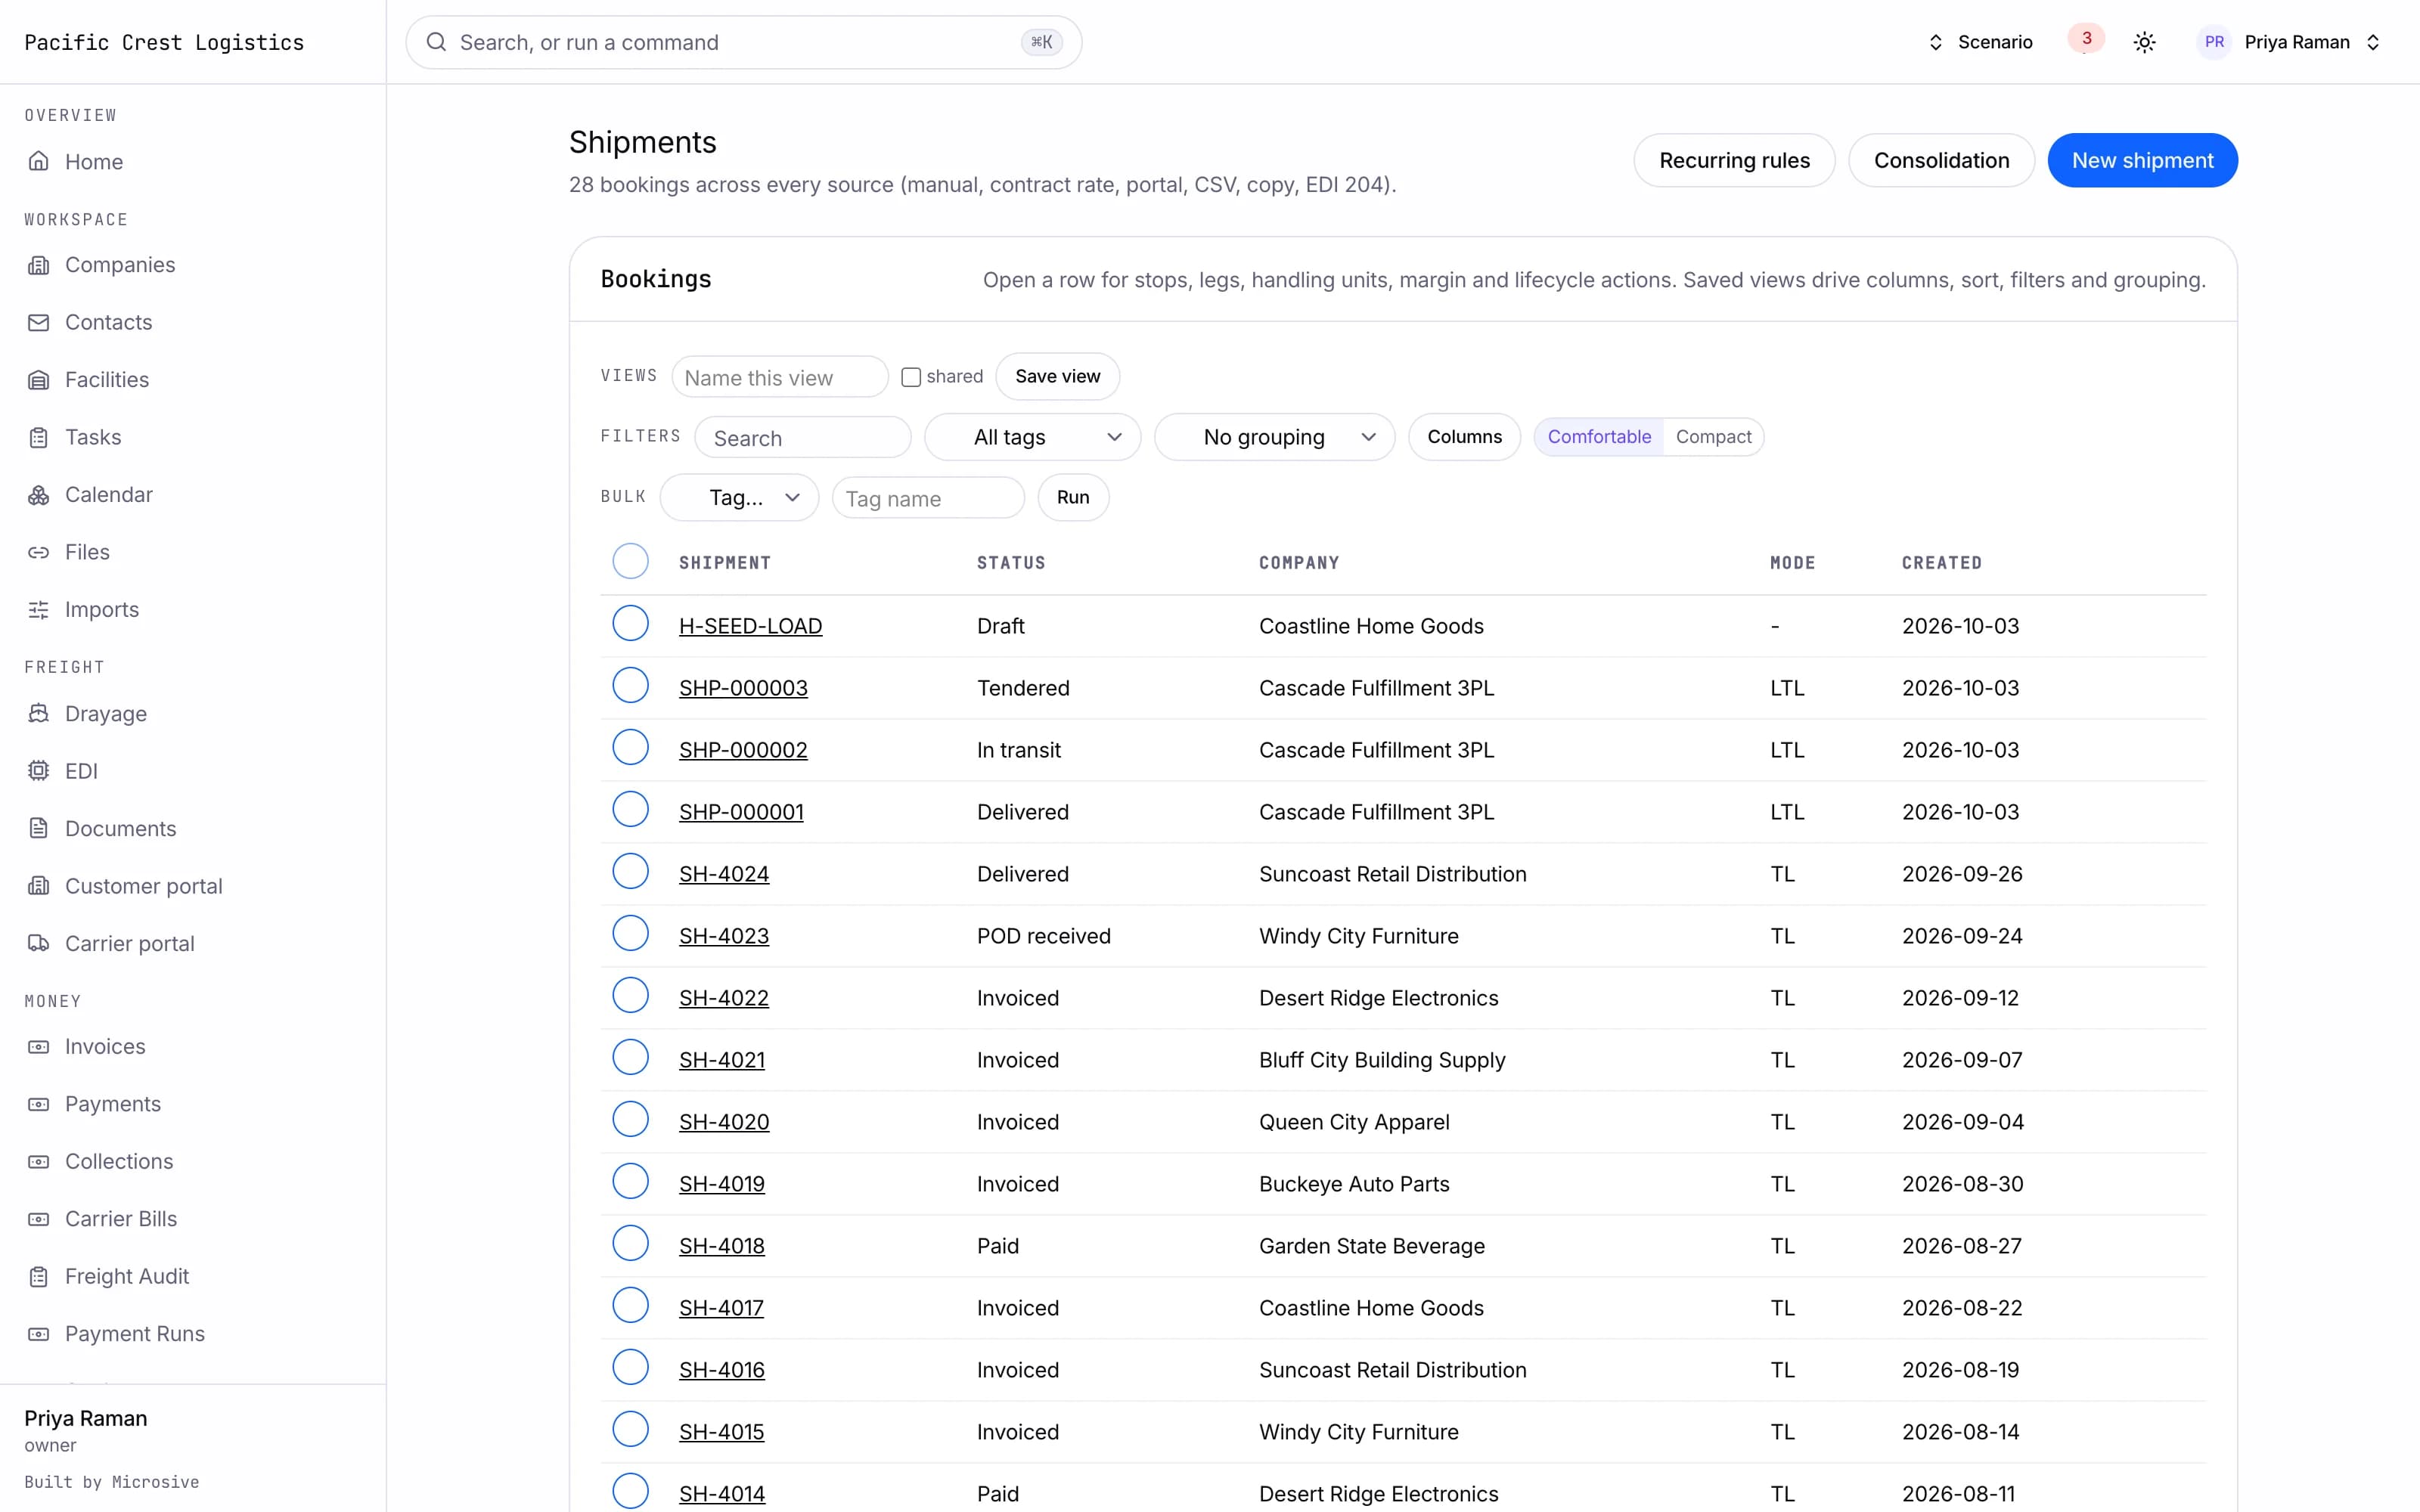
Task: Click the Files link icon
Action: coord(38,552)
